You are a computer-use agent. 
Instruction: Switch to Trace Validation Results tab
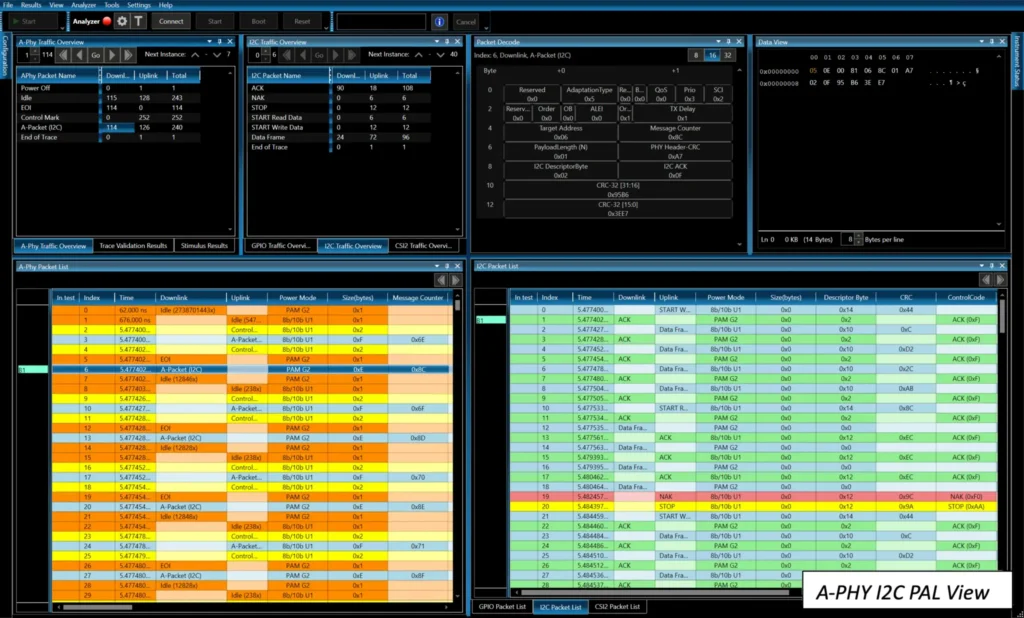point(133,245)
